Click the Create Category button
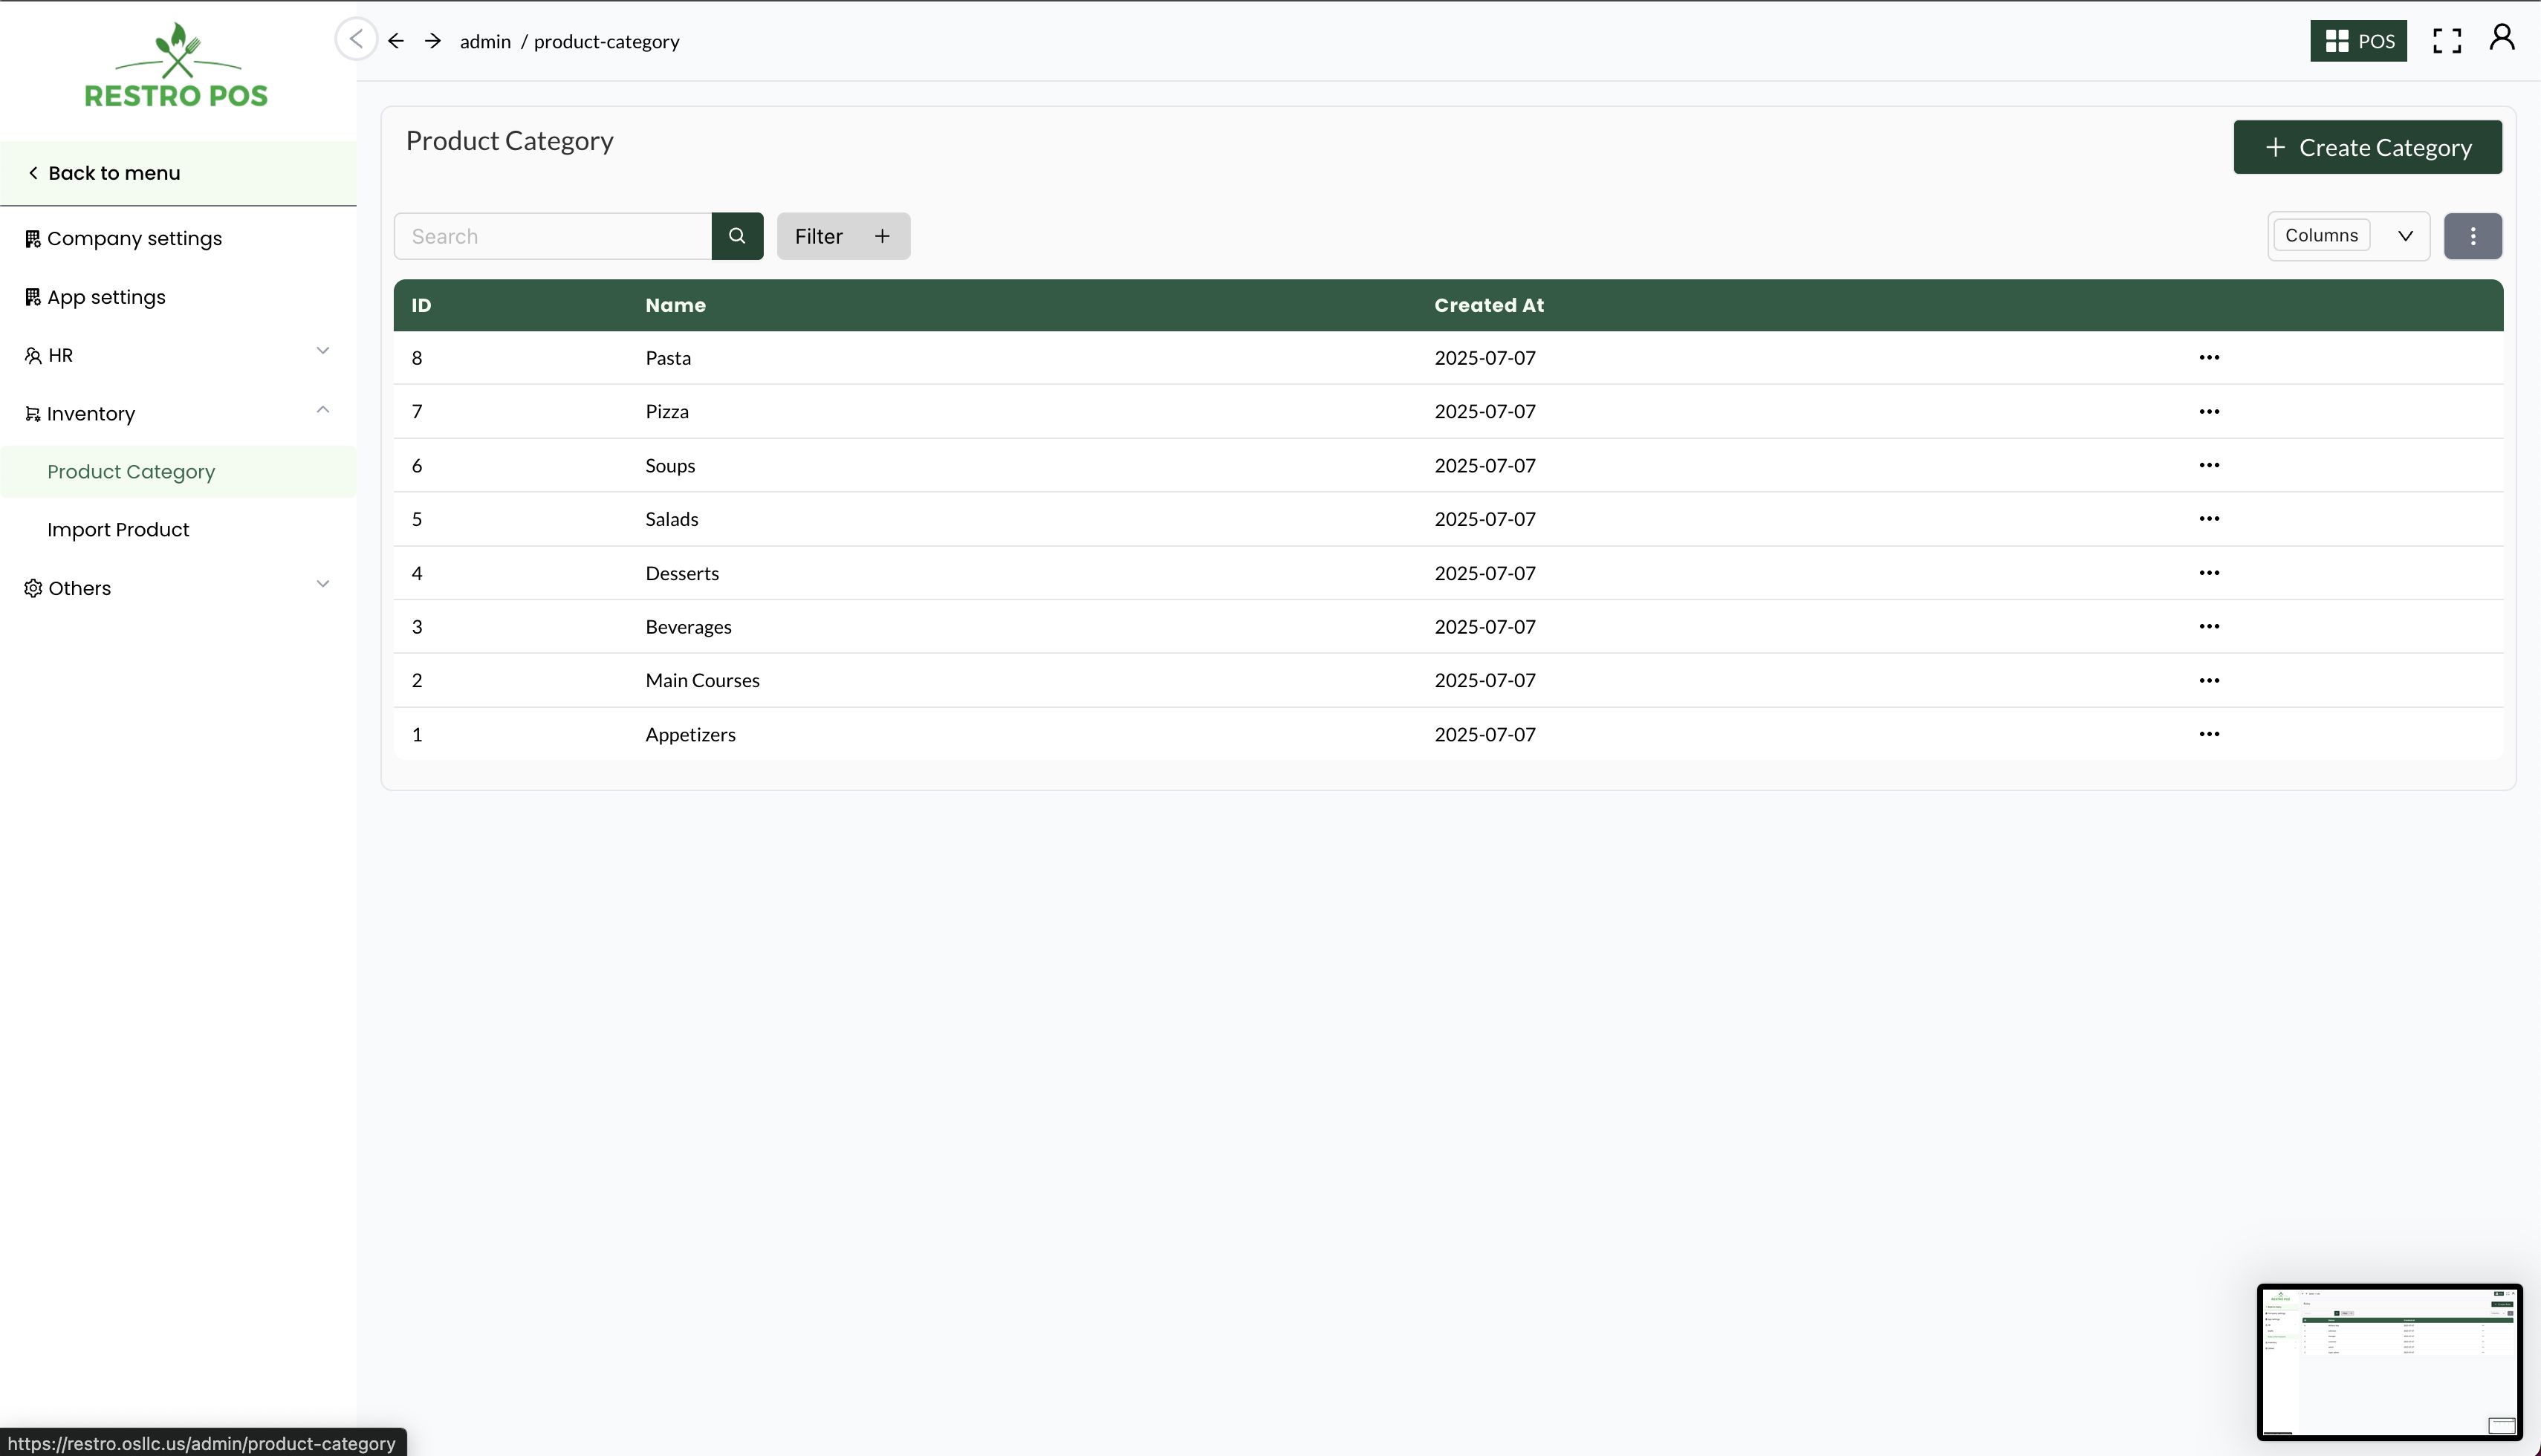The height and width of the screenshot is (1456, 2541). tap(2366, 148)
